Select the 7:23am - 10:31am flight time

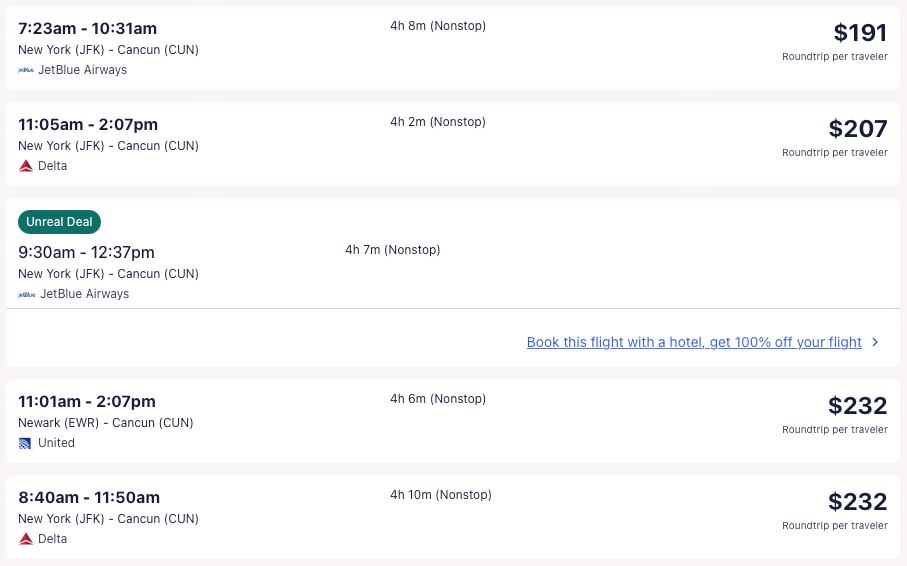pos(87,28)
